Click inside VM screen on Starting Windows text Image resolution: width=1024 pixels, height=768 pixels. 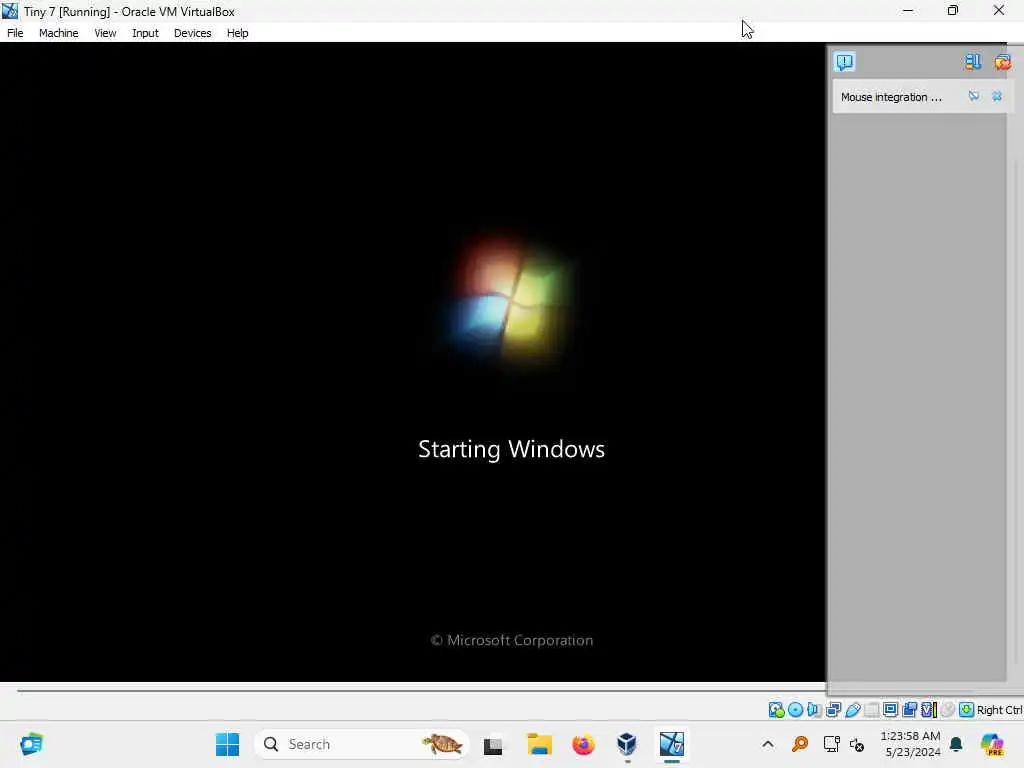(x=511, y=449)
